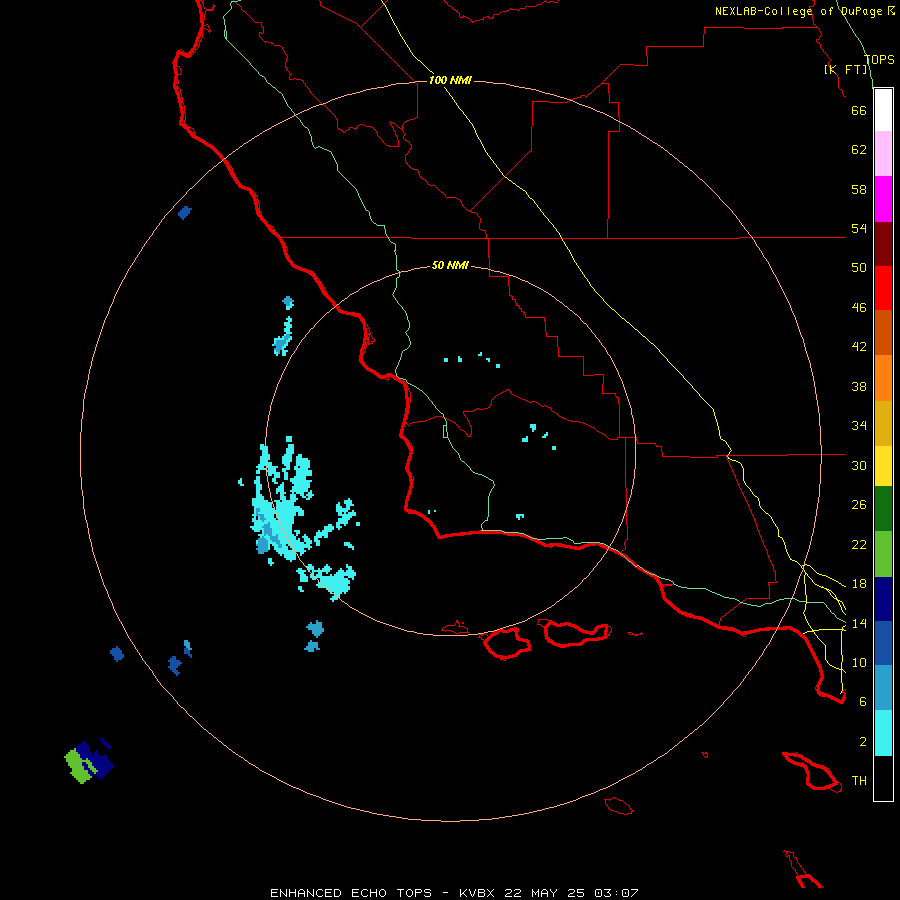Click the light blue legend swatch

pos(883,688)
